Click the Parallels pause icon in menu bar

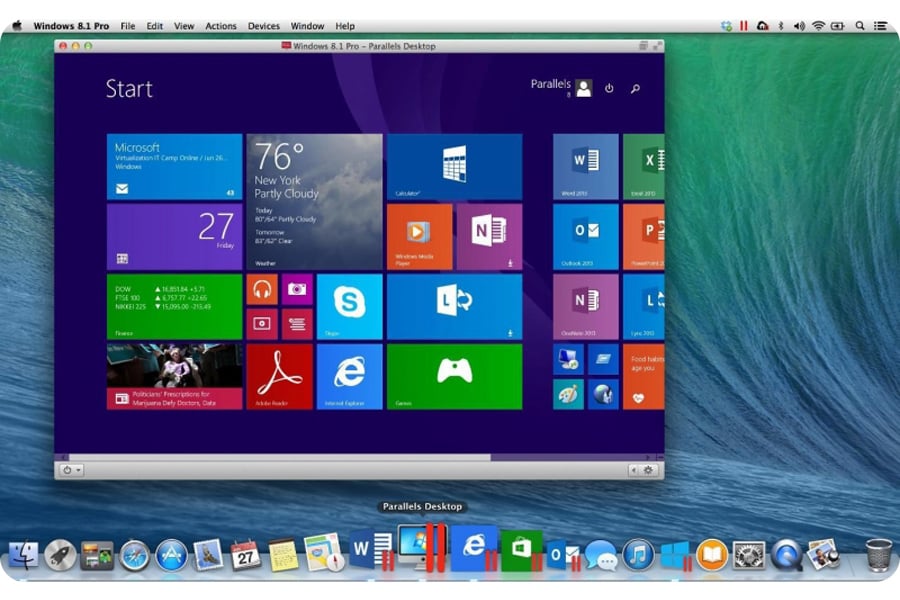click(743, 25)
